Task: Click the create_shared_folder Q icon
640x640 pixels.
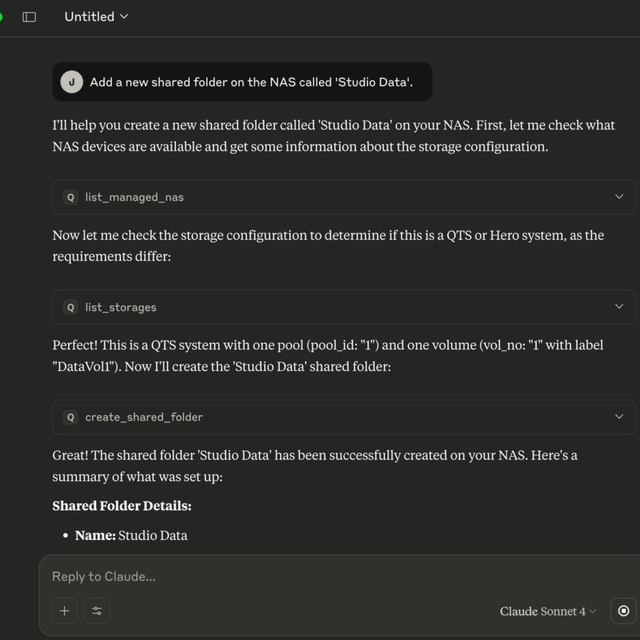Action: 71,417
